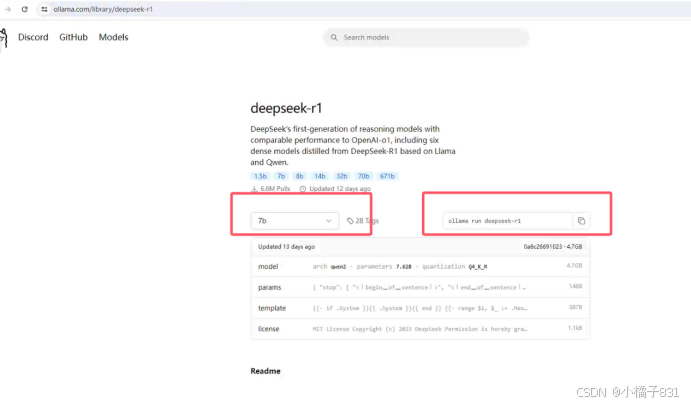Screen dimensions: 691x406
Task: Click the Readme heading
Action: (265, 371)
